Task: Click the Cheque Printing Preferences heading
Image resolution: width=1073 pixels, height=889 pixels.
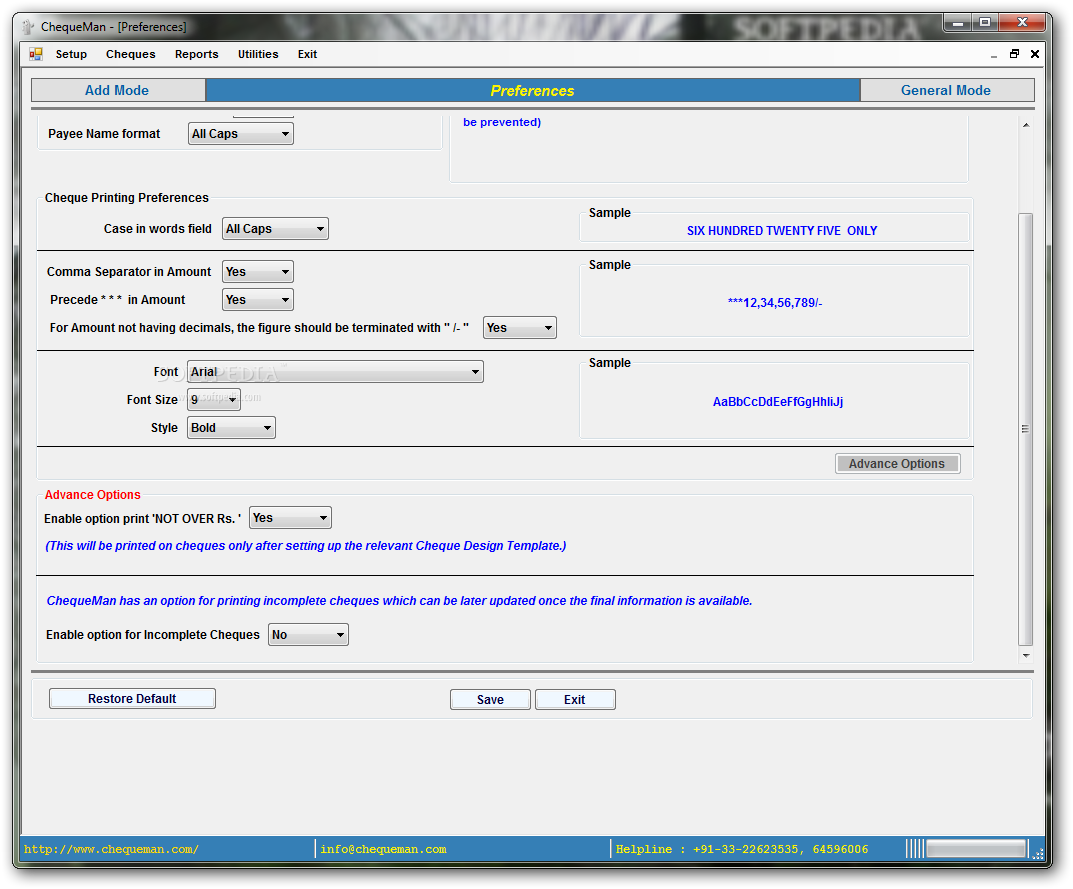Action: (x=127, y=198)
